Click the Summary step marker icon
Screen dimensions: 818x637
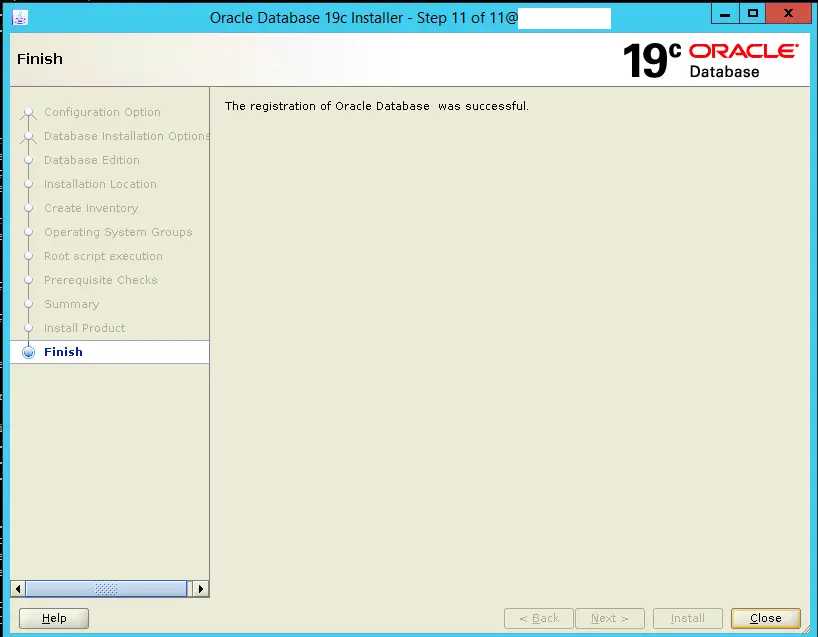[x=29, y=304]
